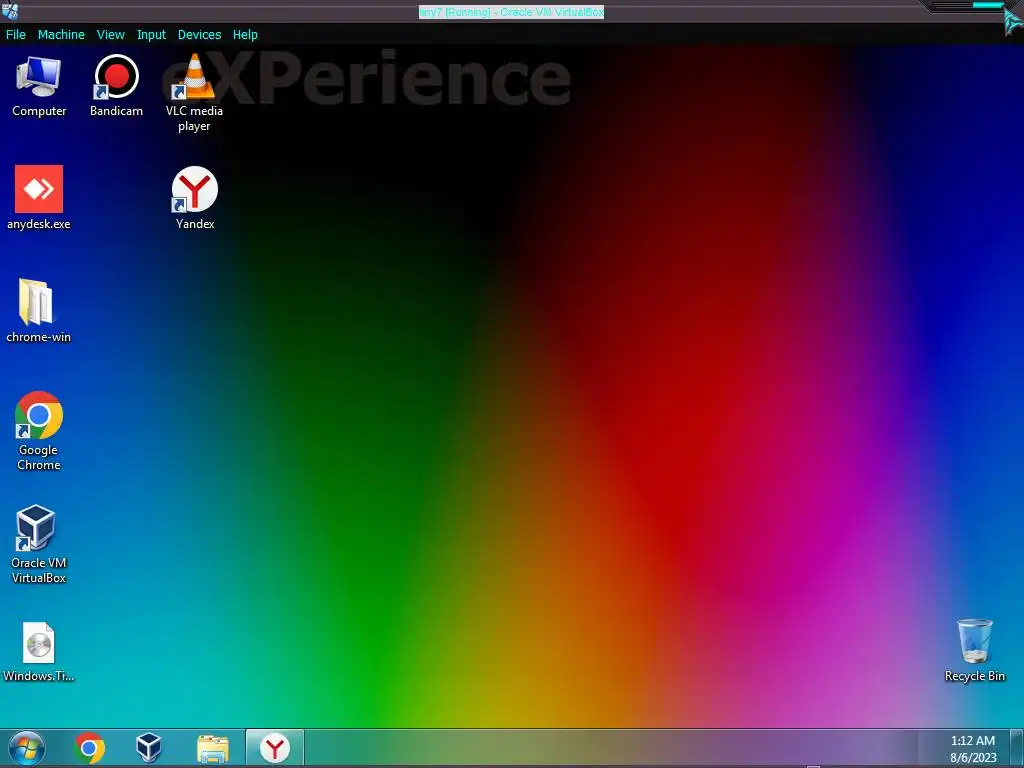The image size is (1024, 768).
Task: Switch to Yandex browser in the taskbar
Action: pos(274,748)
